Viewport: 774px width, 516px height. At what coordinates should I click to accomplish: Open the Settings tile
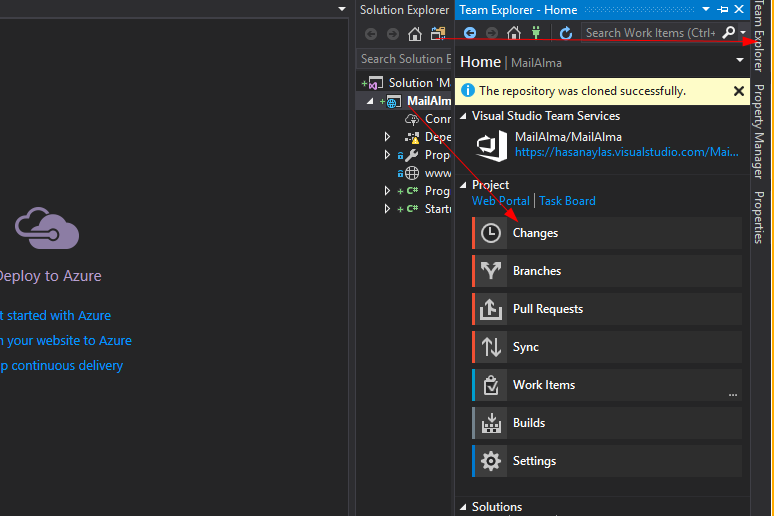607,461
